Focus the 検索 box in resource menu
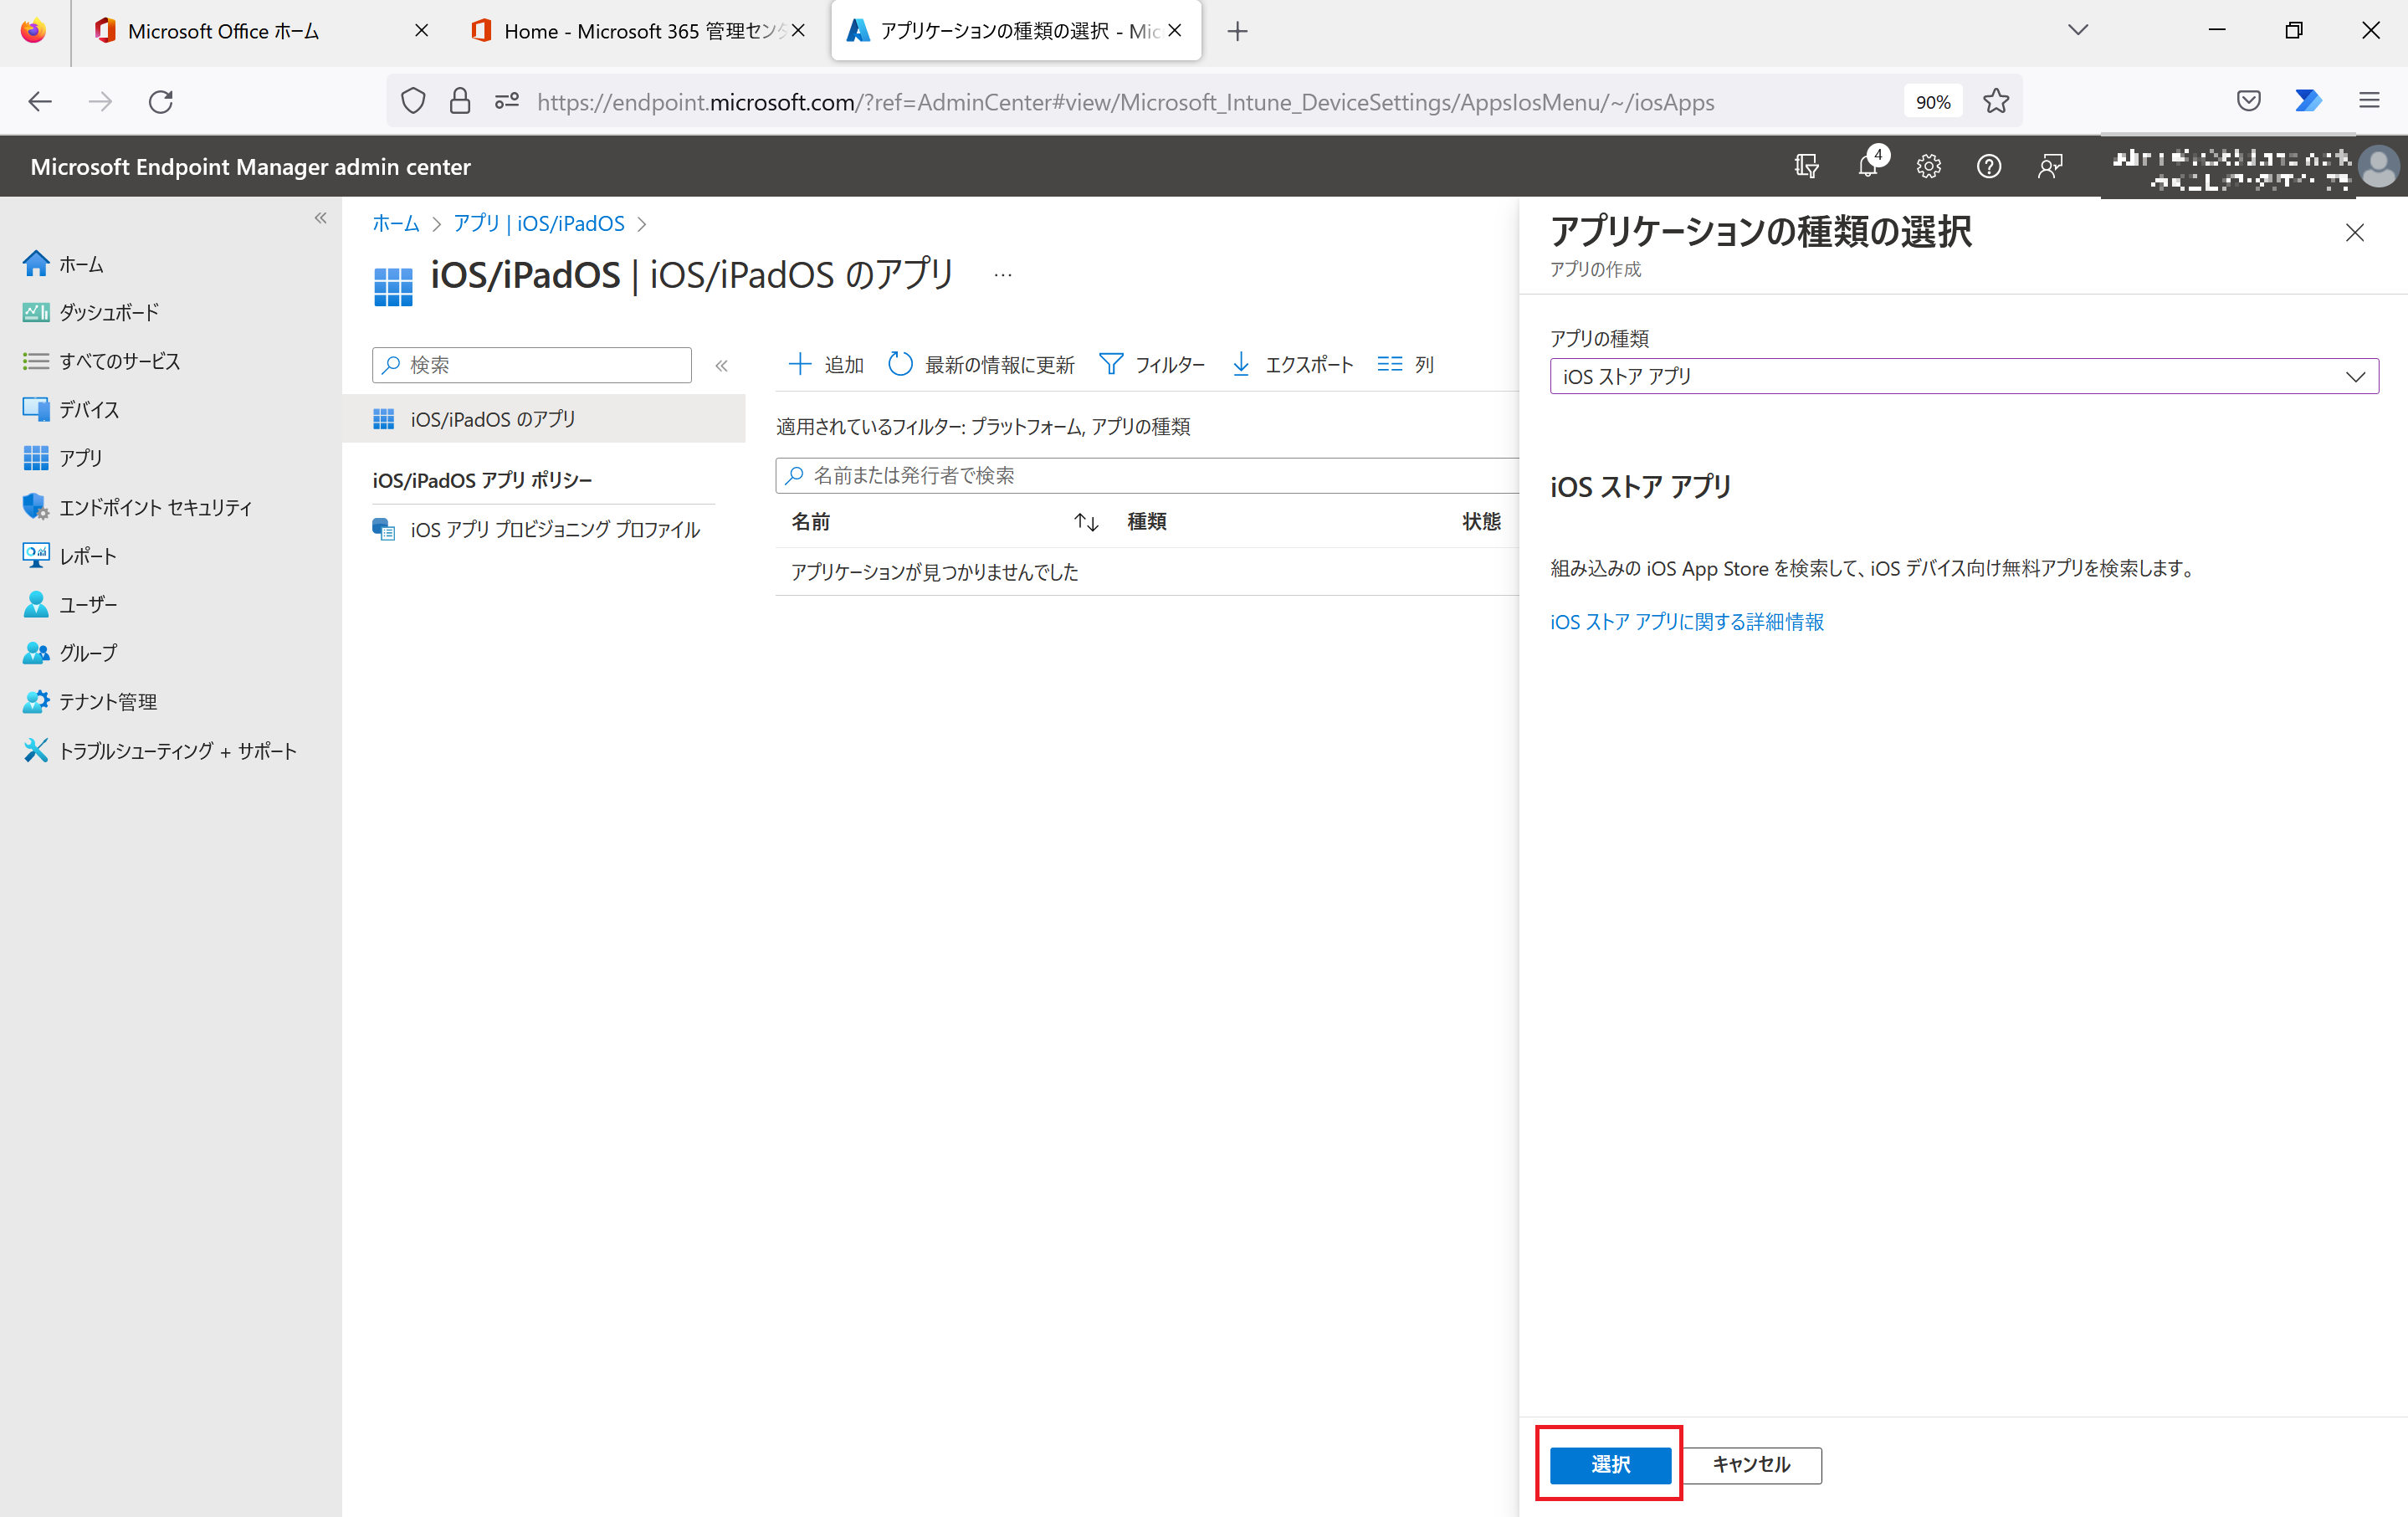 [532, 365]
